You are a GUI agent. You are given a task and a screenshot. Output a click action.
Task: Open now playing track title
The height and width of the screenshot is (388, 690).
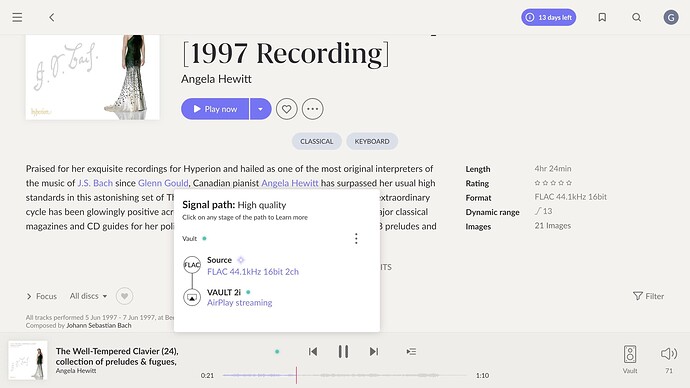coord(117,356)
